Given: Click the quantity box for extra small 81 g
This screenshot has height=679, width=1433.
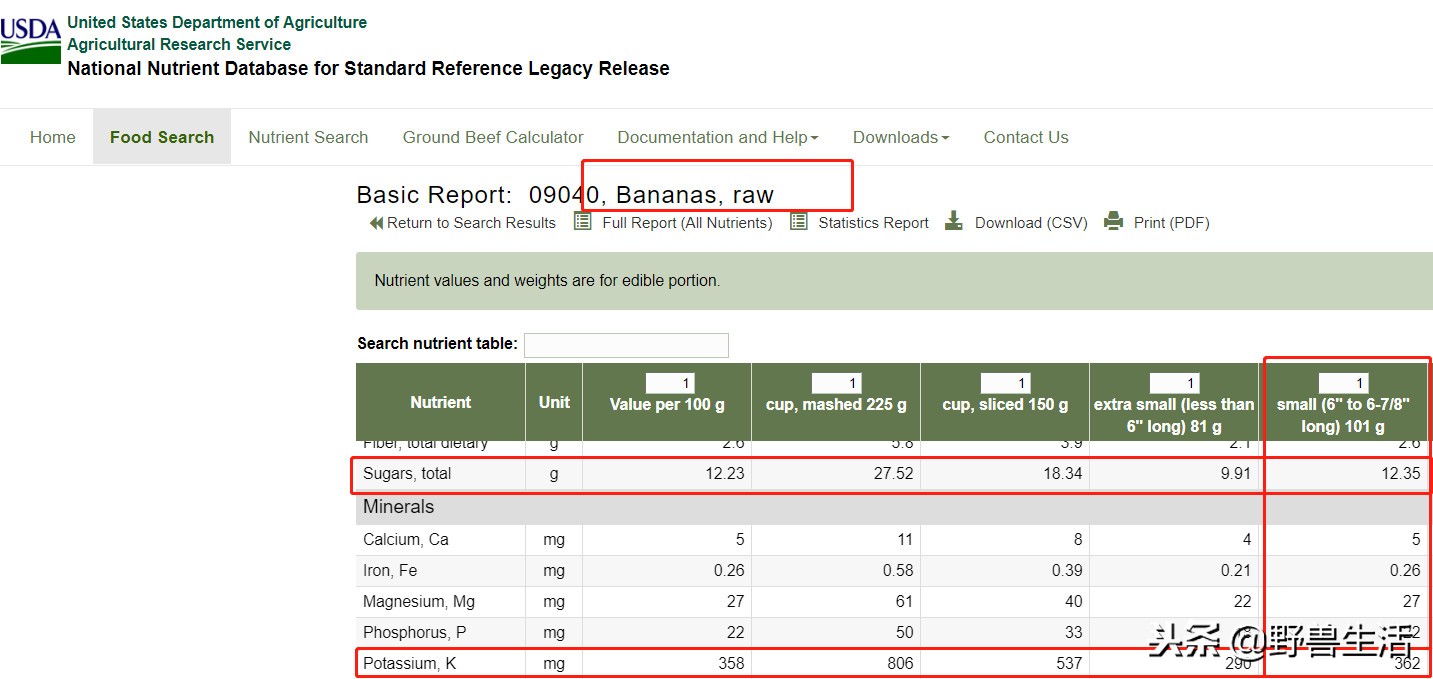Looking at the screenshot, I should point(1174,384).
